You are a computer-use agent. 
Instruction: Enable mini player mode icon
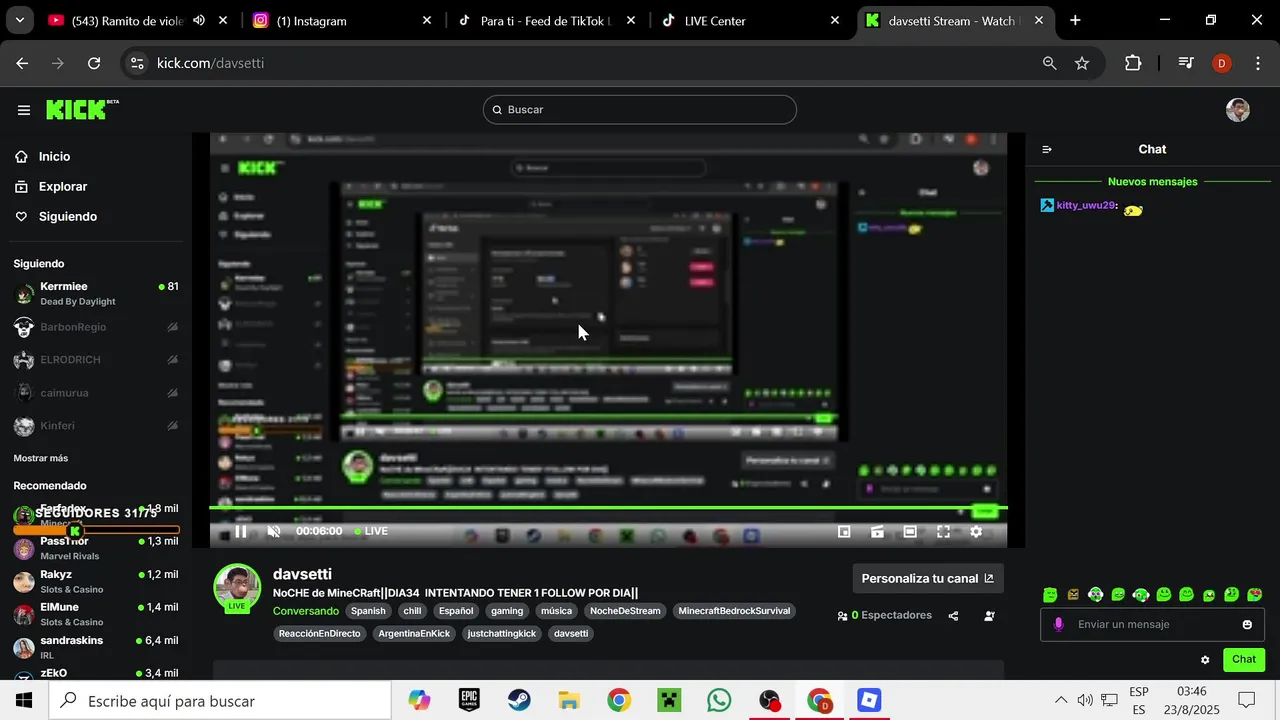click(x=844, y=532)
